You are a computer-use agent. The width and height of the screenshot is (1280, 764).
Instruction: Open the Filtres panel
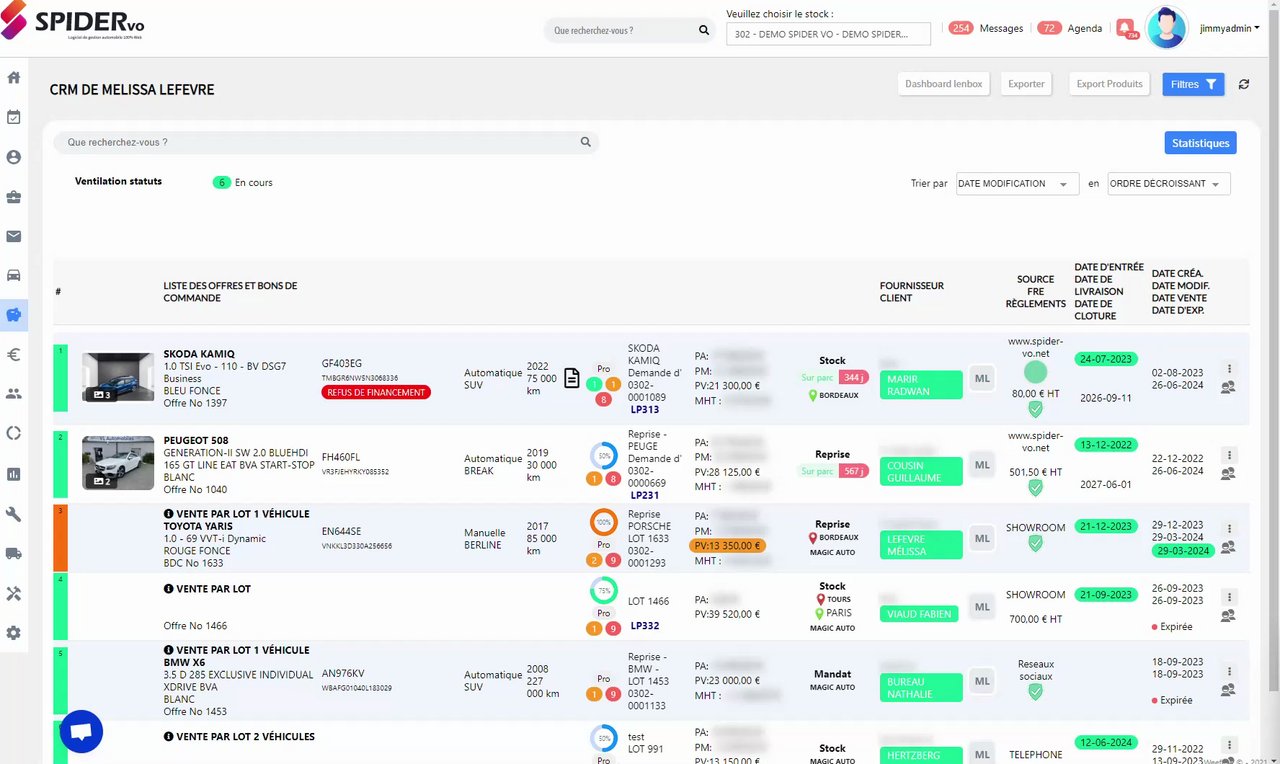[x=1193, y=84]
